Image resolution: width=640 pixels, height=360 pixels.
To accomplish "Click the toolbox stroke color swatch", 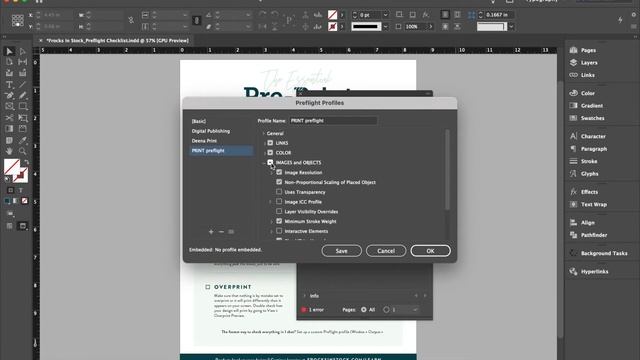I will [21, 176].
